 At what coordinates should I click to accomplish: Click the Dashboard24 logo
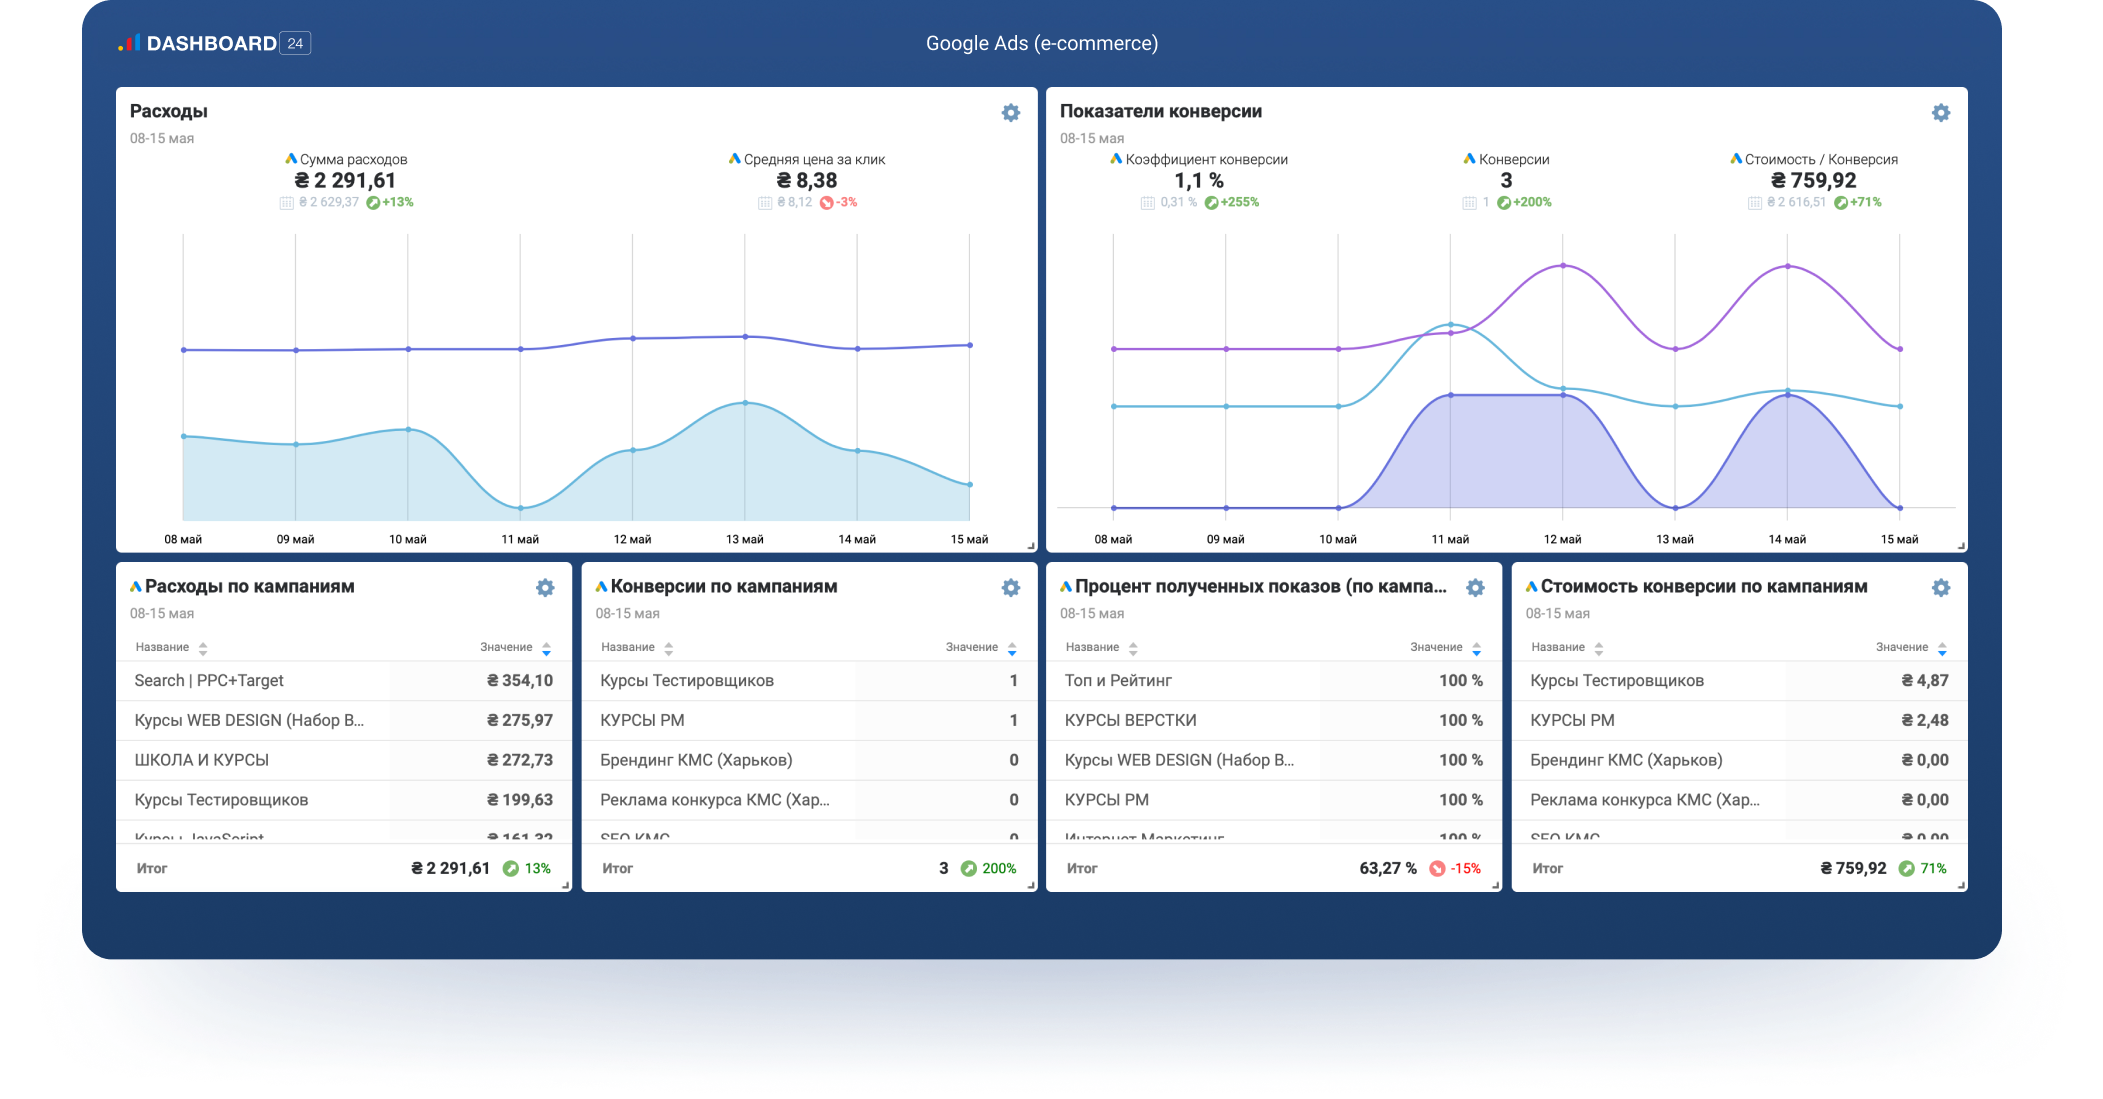(x=214, y=43)
